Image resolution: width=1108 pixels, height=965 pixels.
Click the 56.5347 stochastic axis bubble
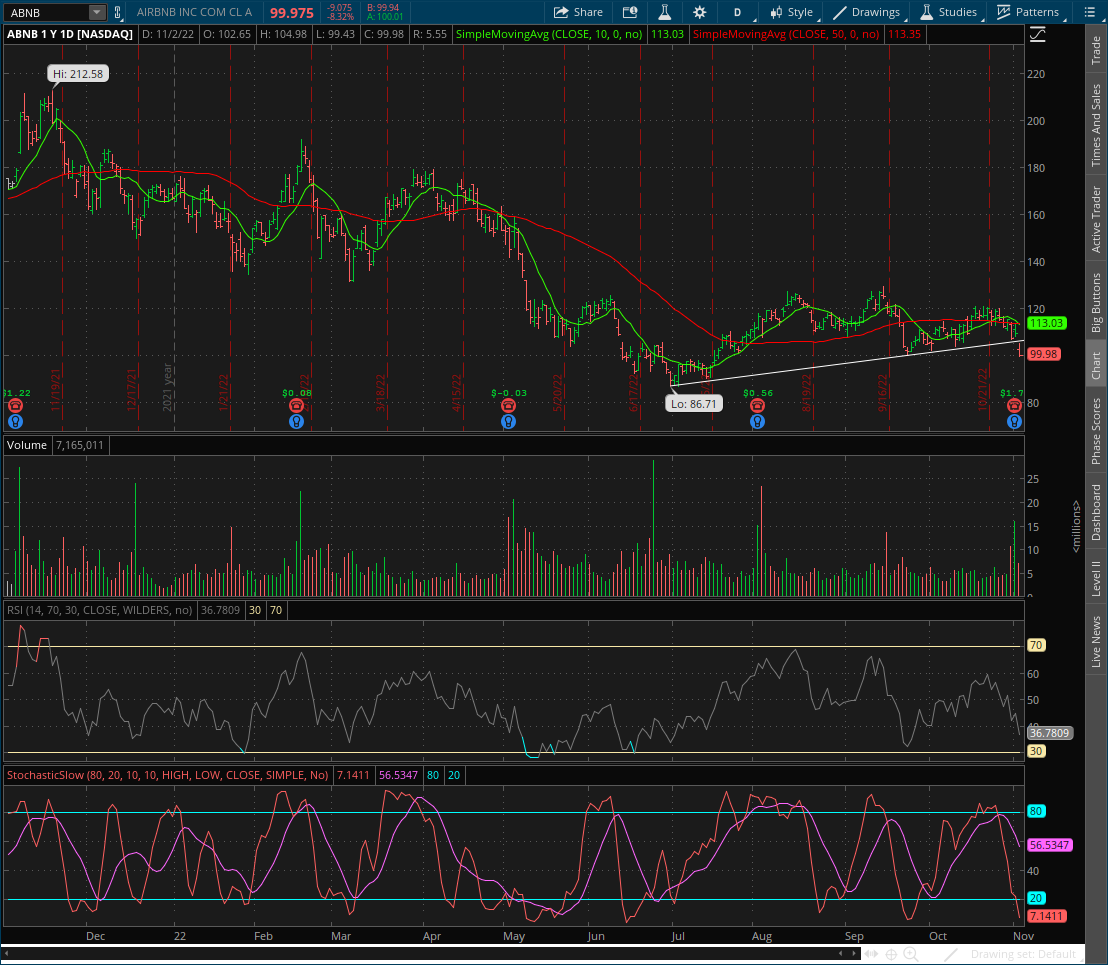[1050, 845]
